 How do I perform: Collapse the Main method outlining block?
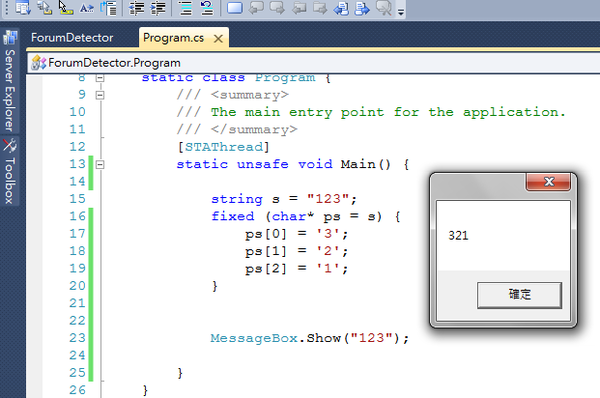[x=100, y=165]
